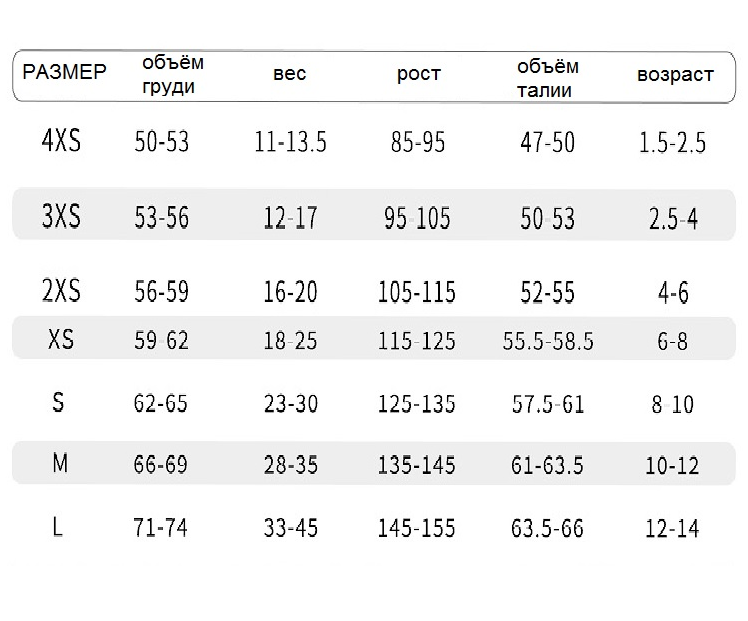Select the L size label
The image size is (748, 621).
click(57, 527)
